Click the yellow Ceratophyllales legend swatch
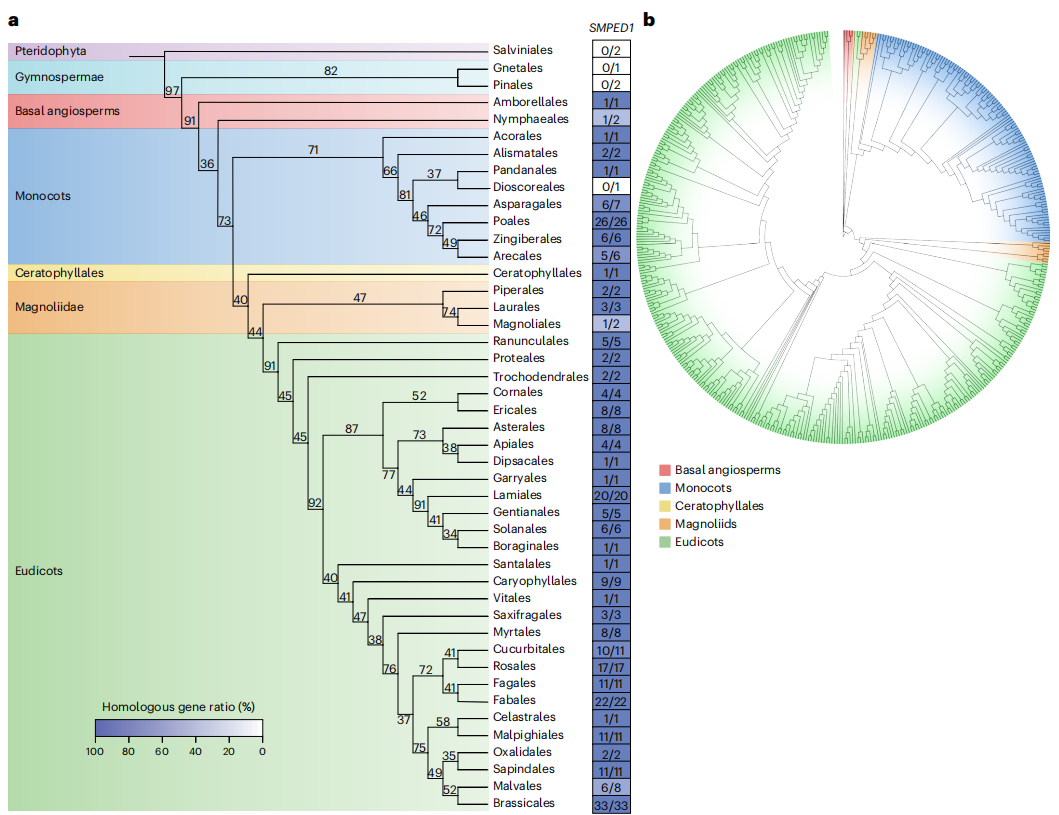1059x815 pixels. 665,506
